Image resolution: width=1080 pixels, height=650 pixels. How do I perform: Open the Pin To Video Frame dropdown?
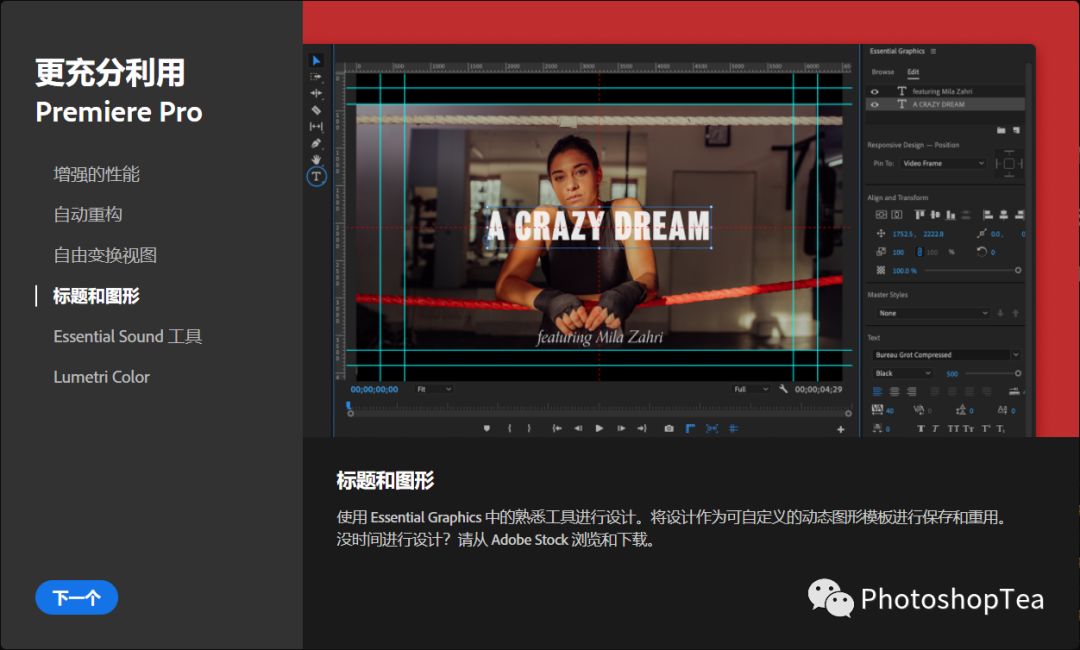click(943, 163)
